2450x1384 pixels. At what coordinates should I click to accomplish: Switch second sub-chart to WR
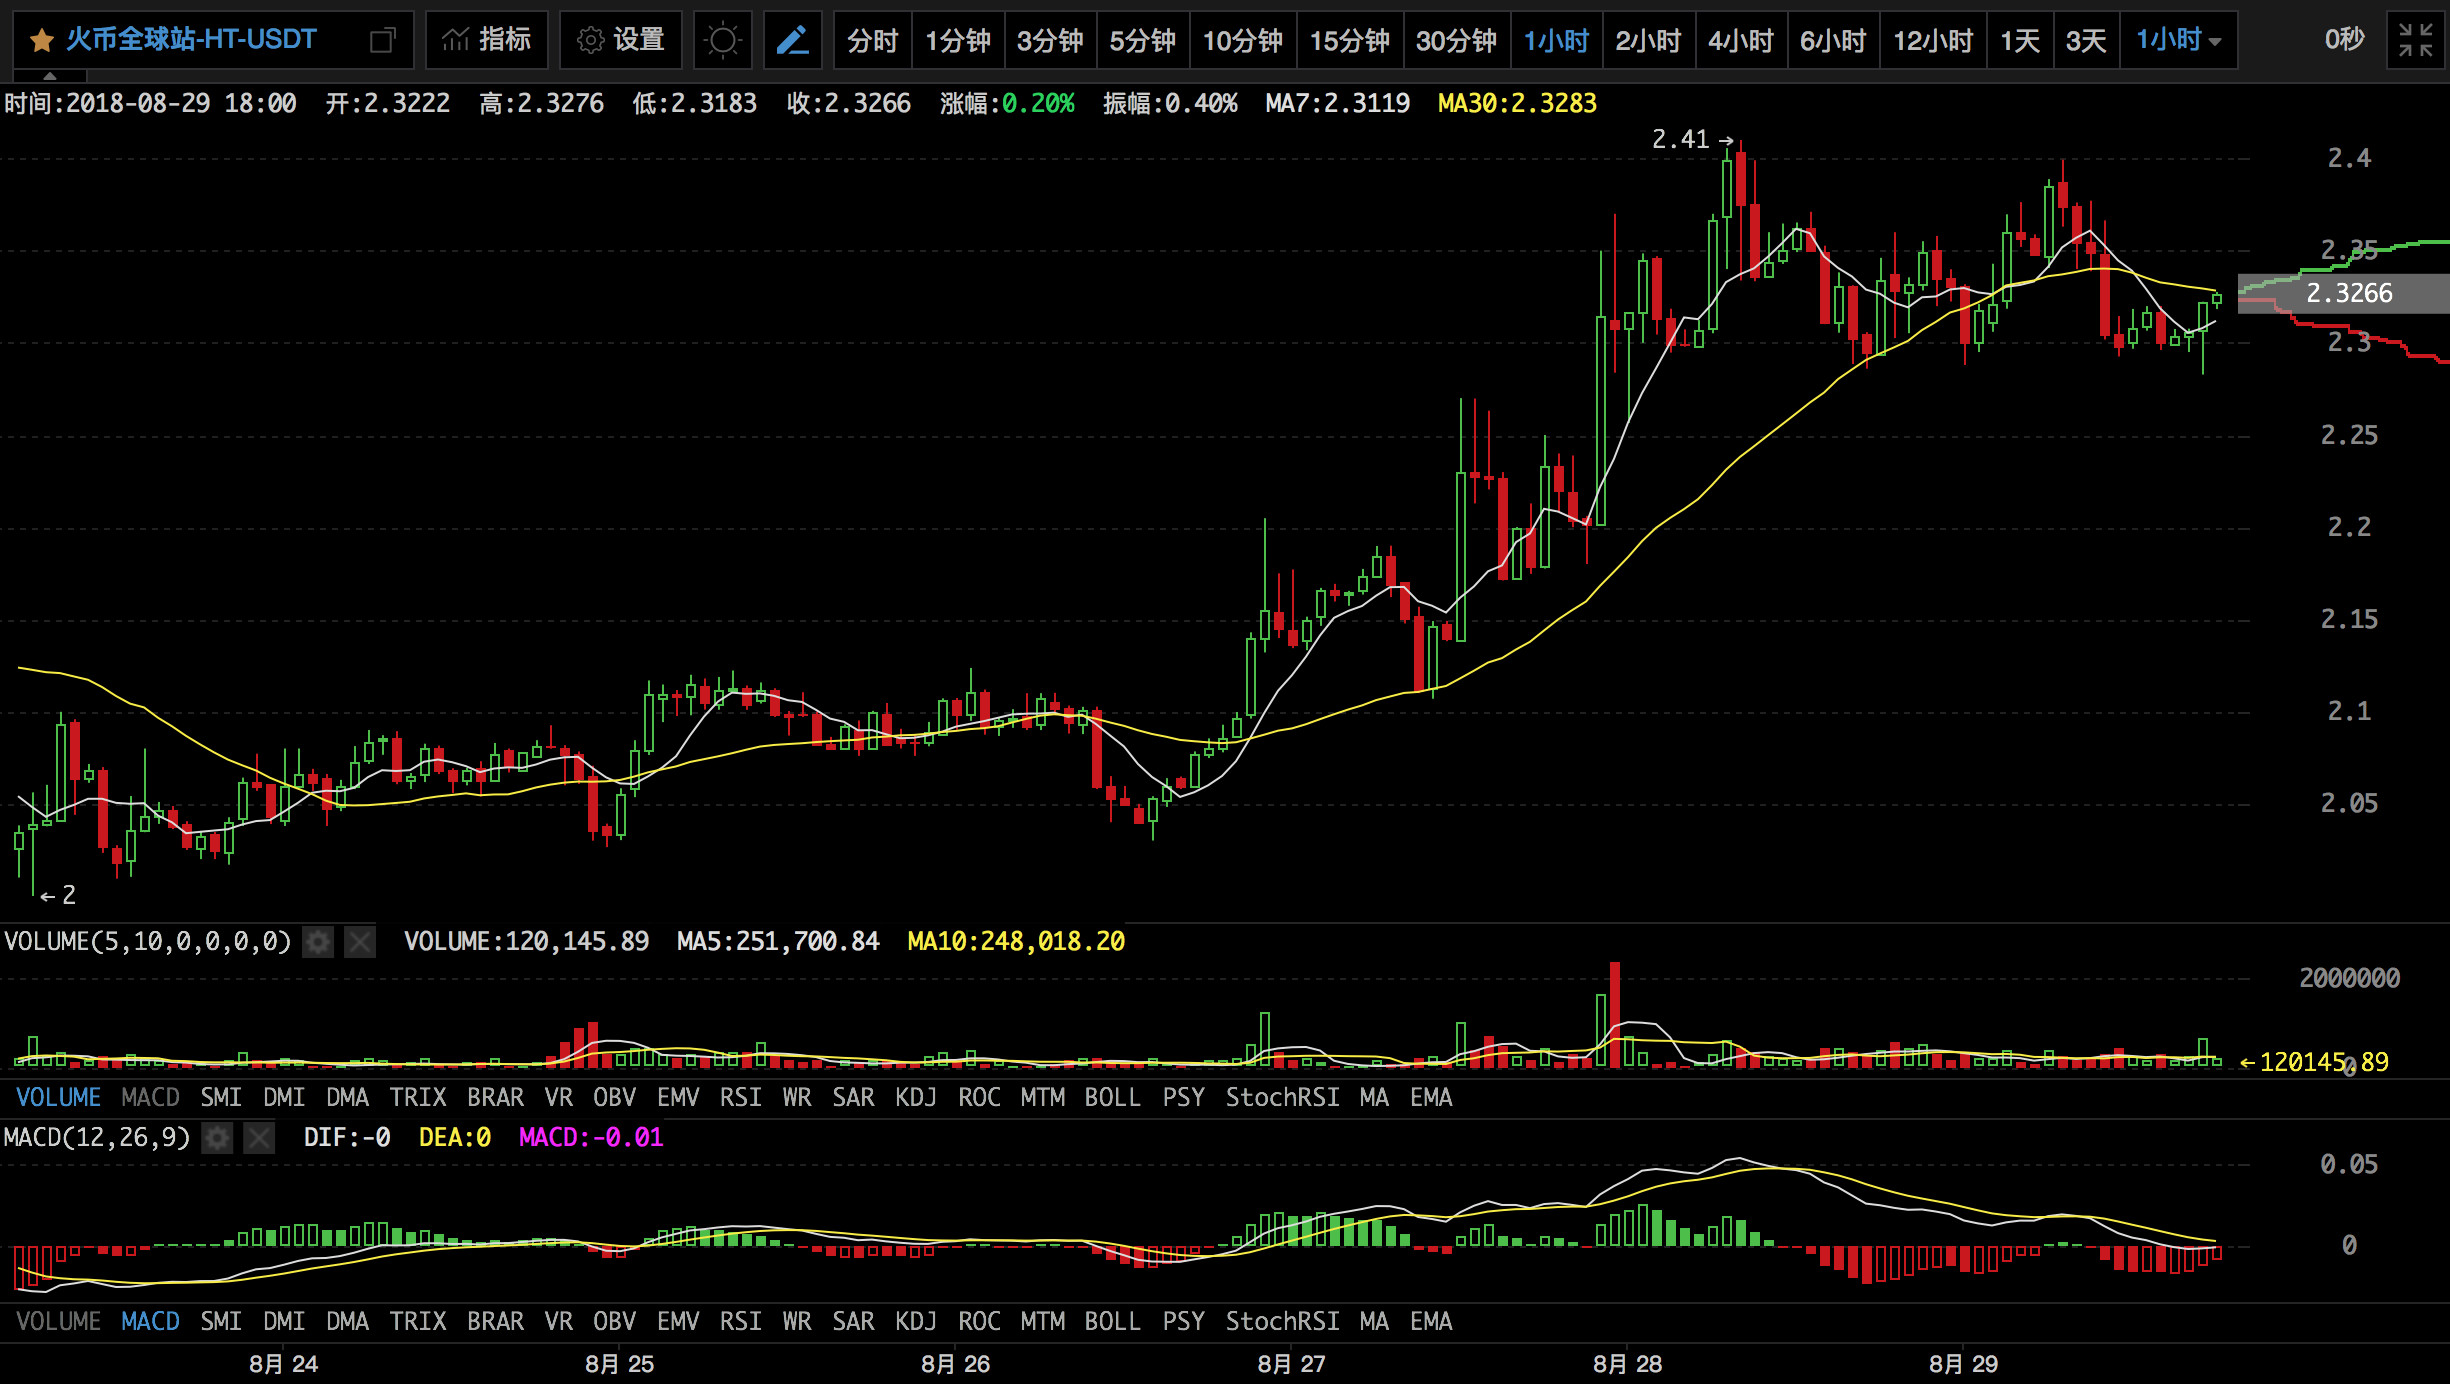pyautogui.click(x=796, y=1321)
